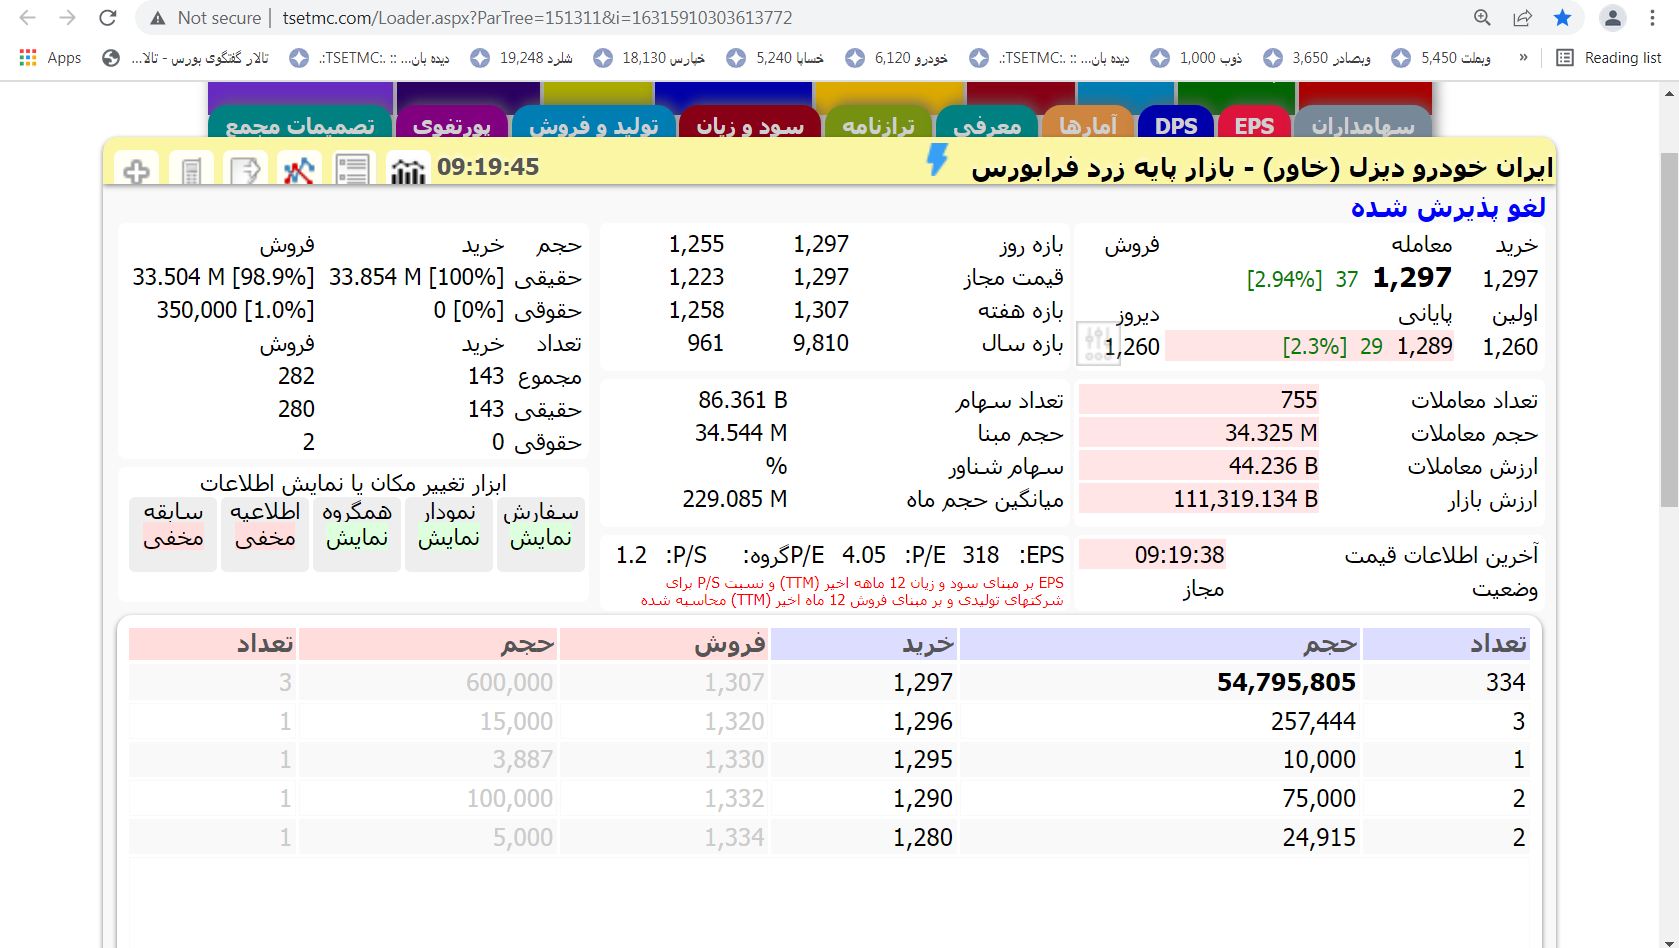Switch to the معرفی tab
The image size is (1679, 948).
click(x=987, y=124)
